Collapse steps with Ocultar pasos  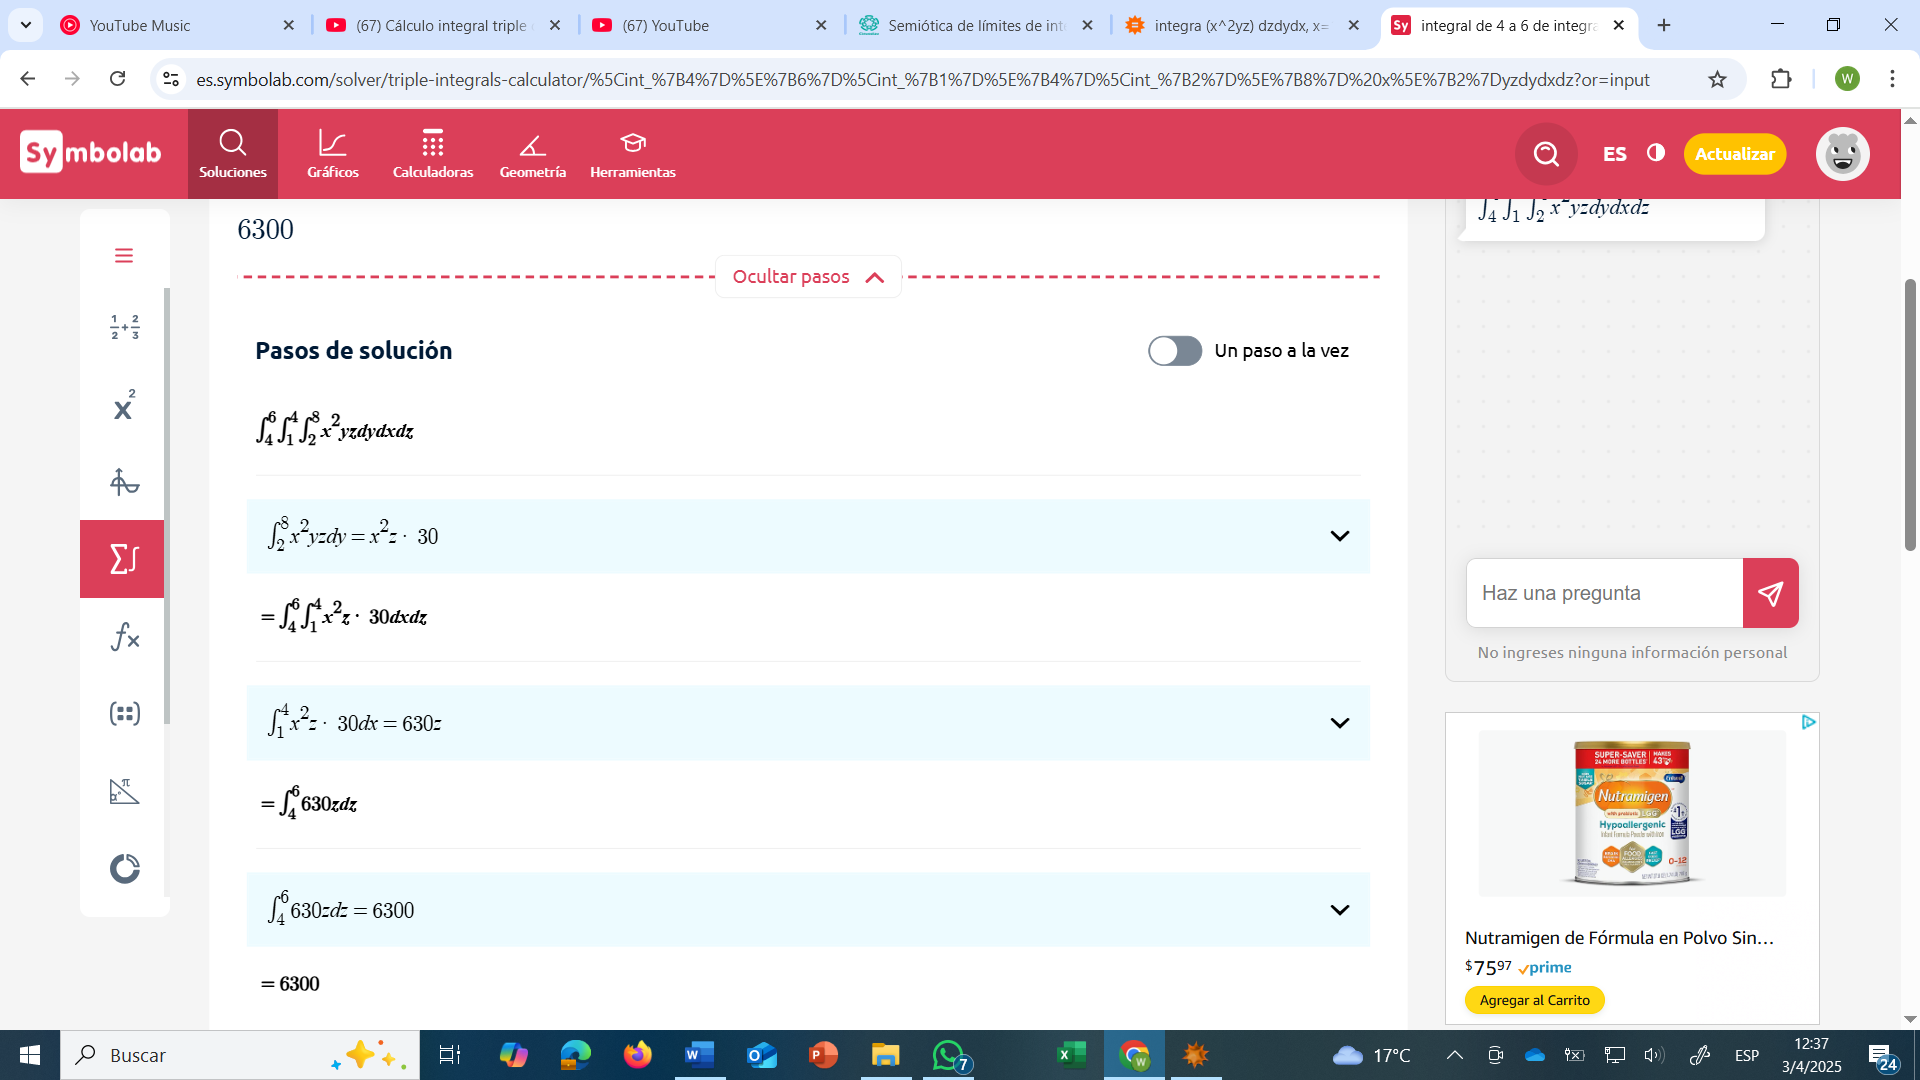pos(808,277)
